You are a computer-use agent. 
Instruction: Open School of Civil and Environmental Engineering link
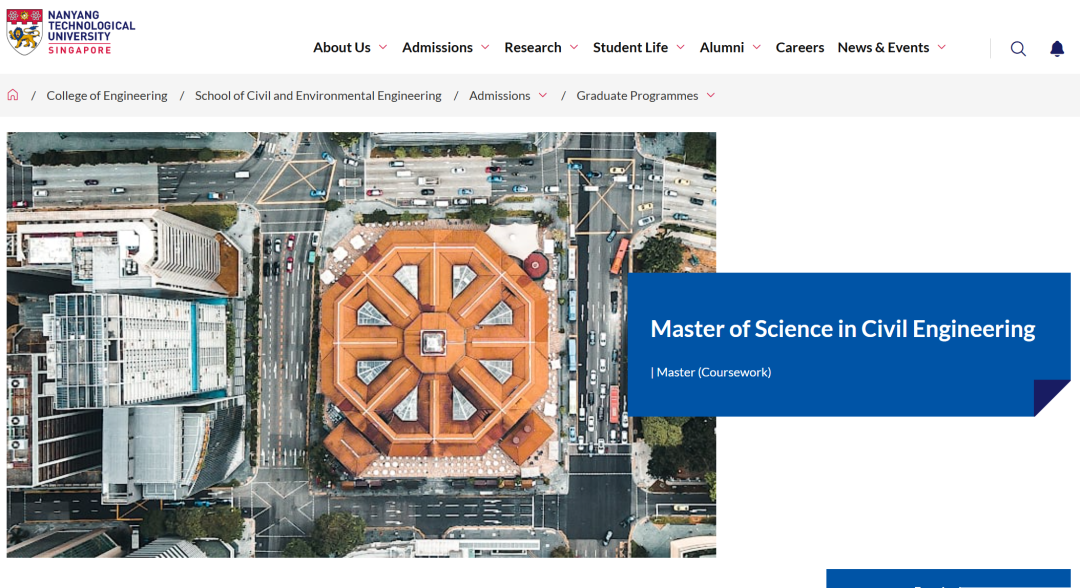318,96
